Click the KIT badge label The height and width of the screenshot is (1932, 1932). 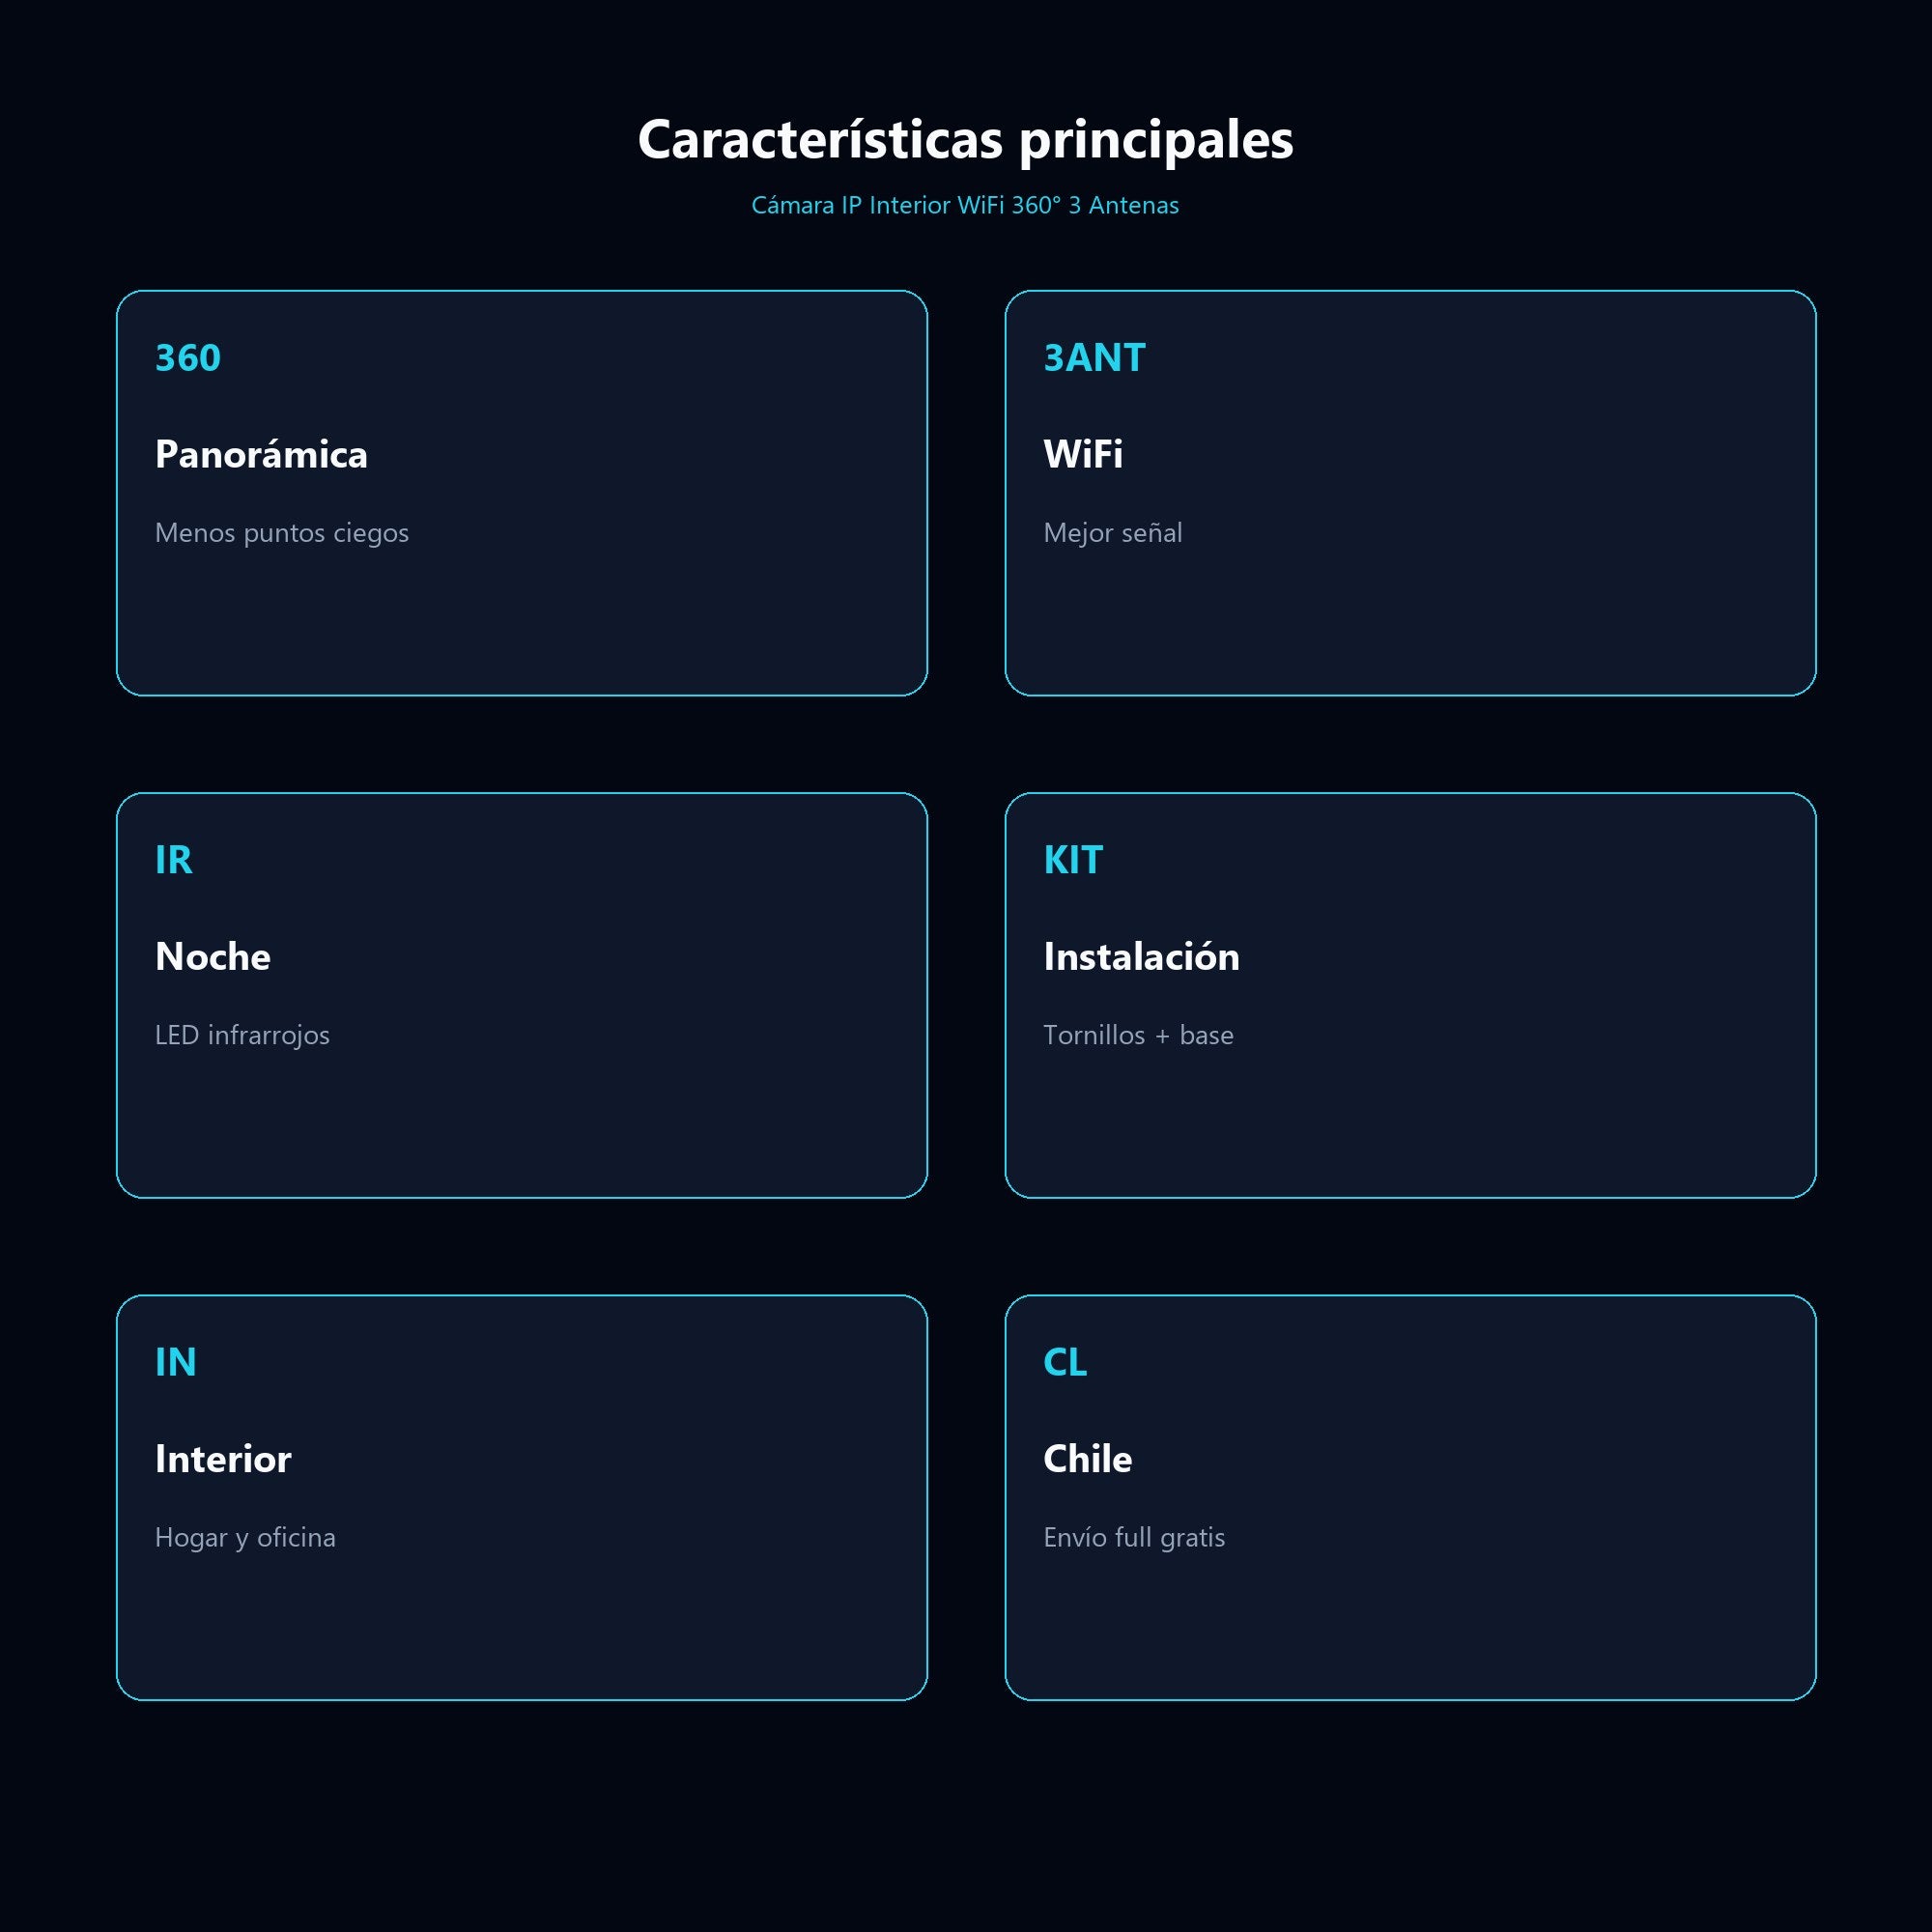click(1072, 860)
